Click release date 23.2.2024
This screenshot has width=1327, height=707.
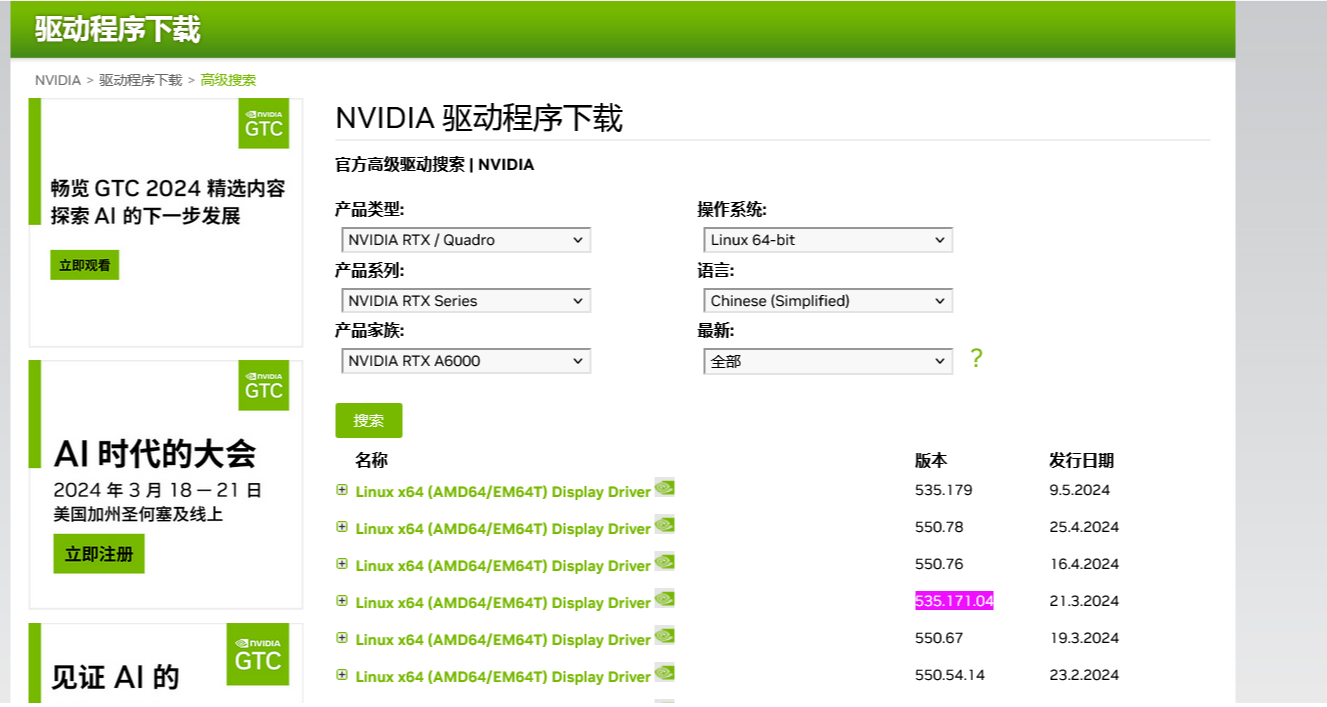point(1084,675)
